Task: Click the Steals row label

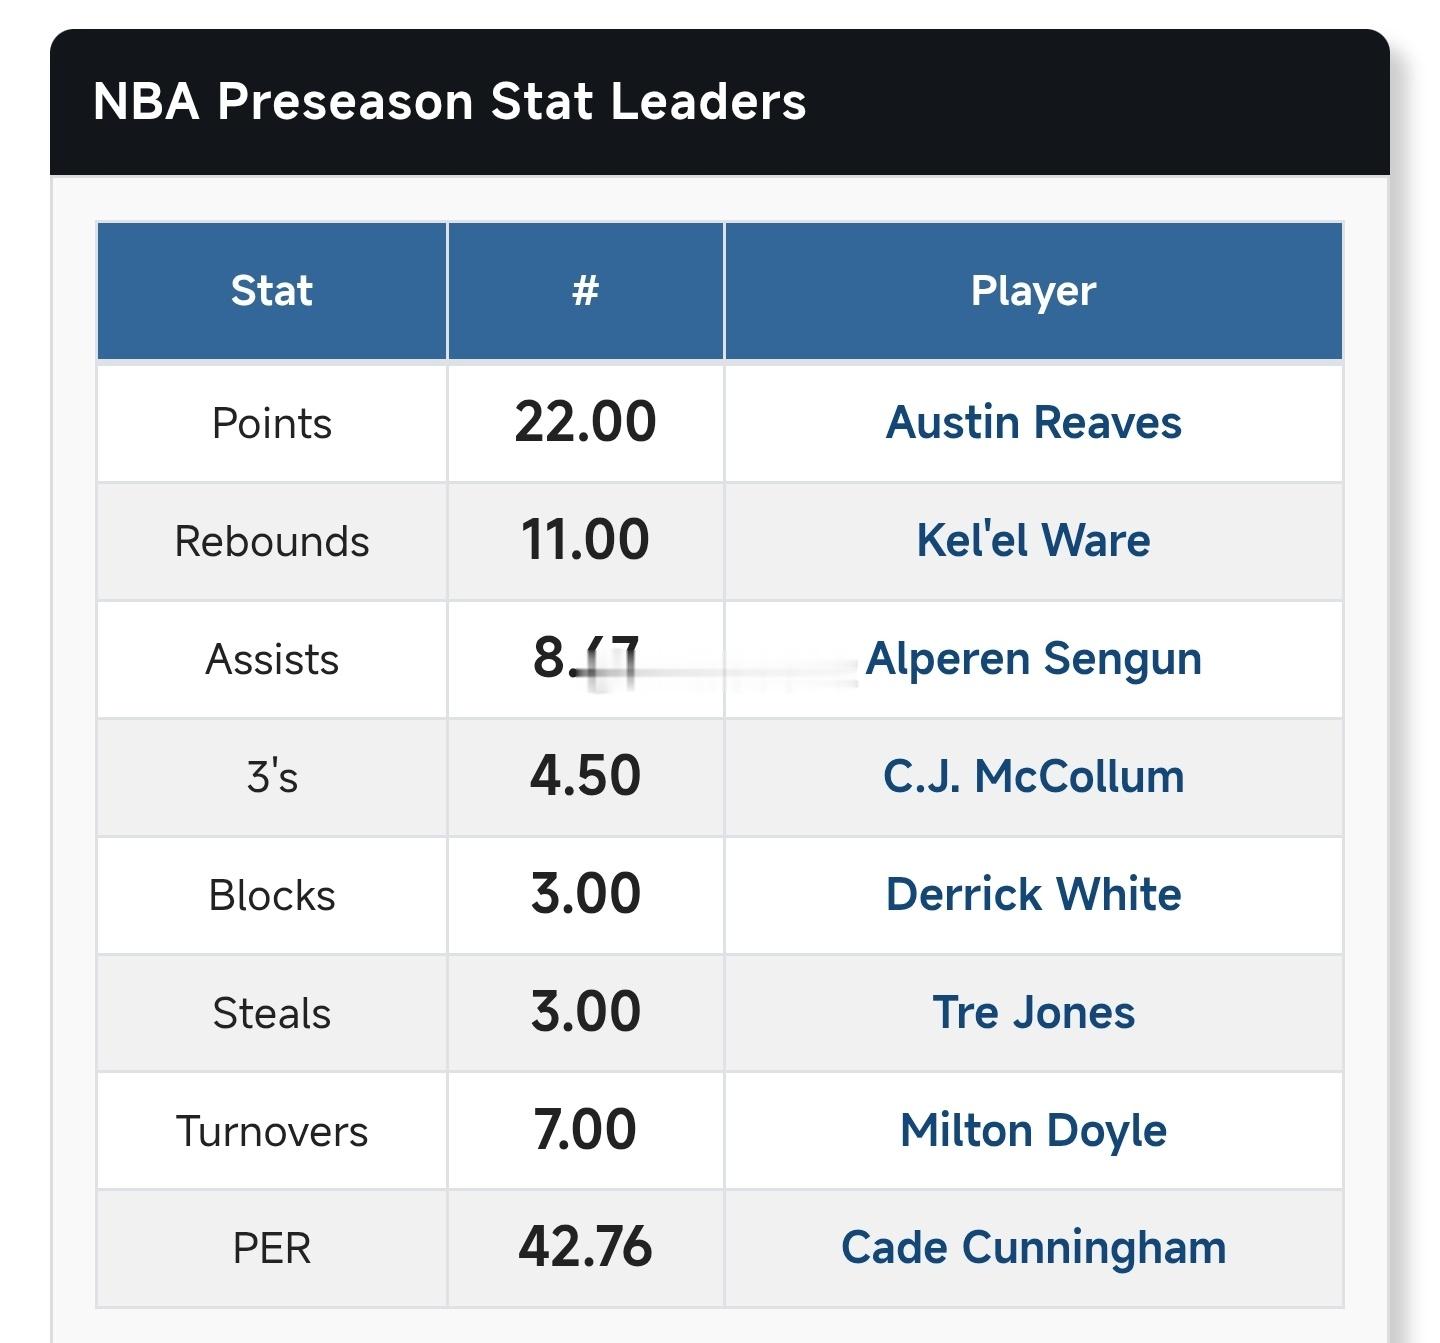Action: (x=271, y=1013)
